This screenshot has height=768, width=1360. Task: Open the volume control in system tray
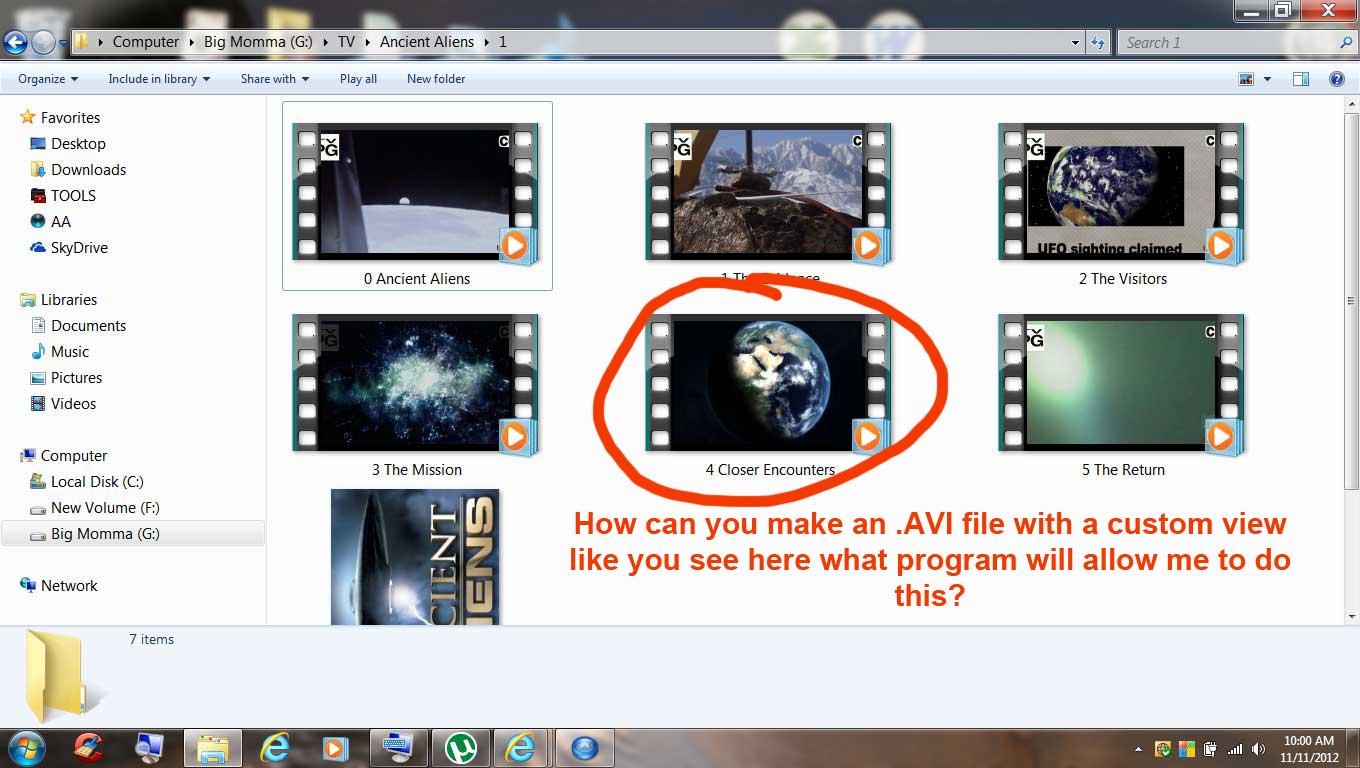[x=1258, y=748]
